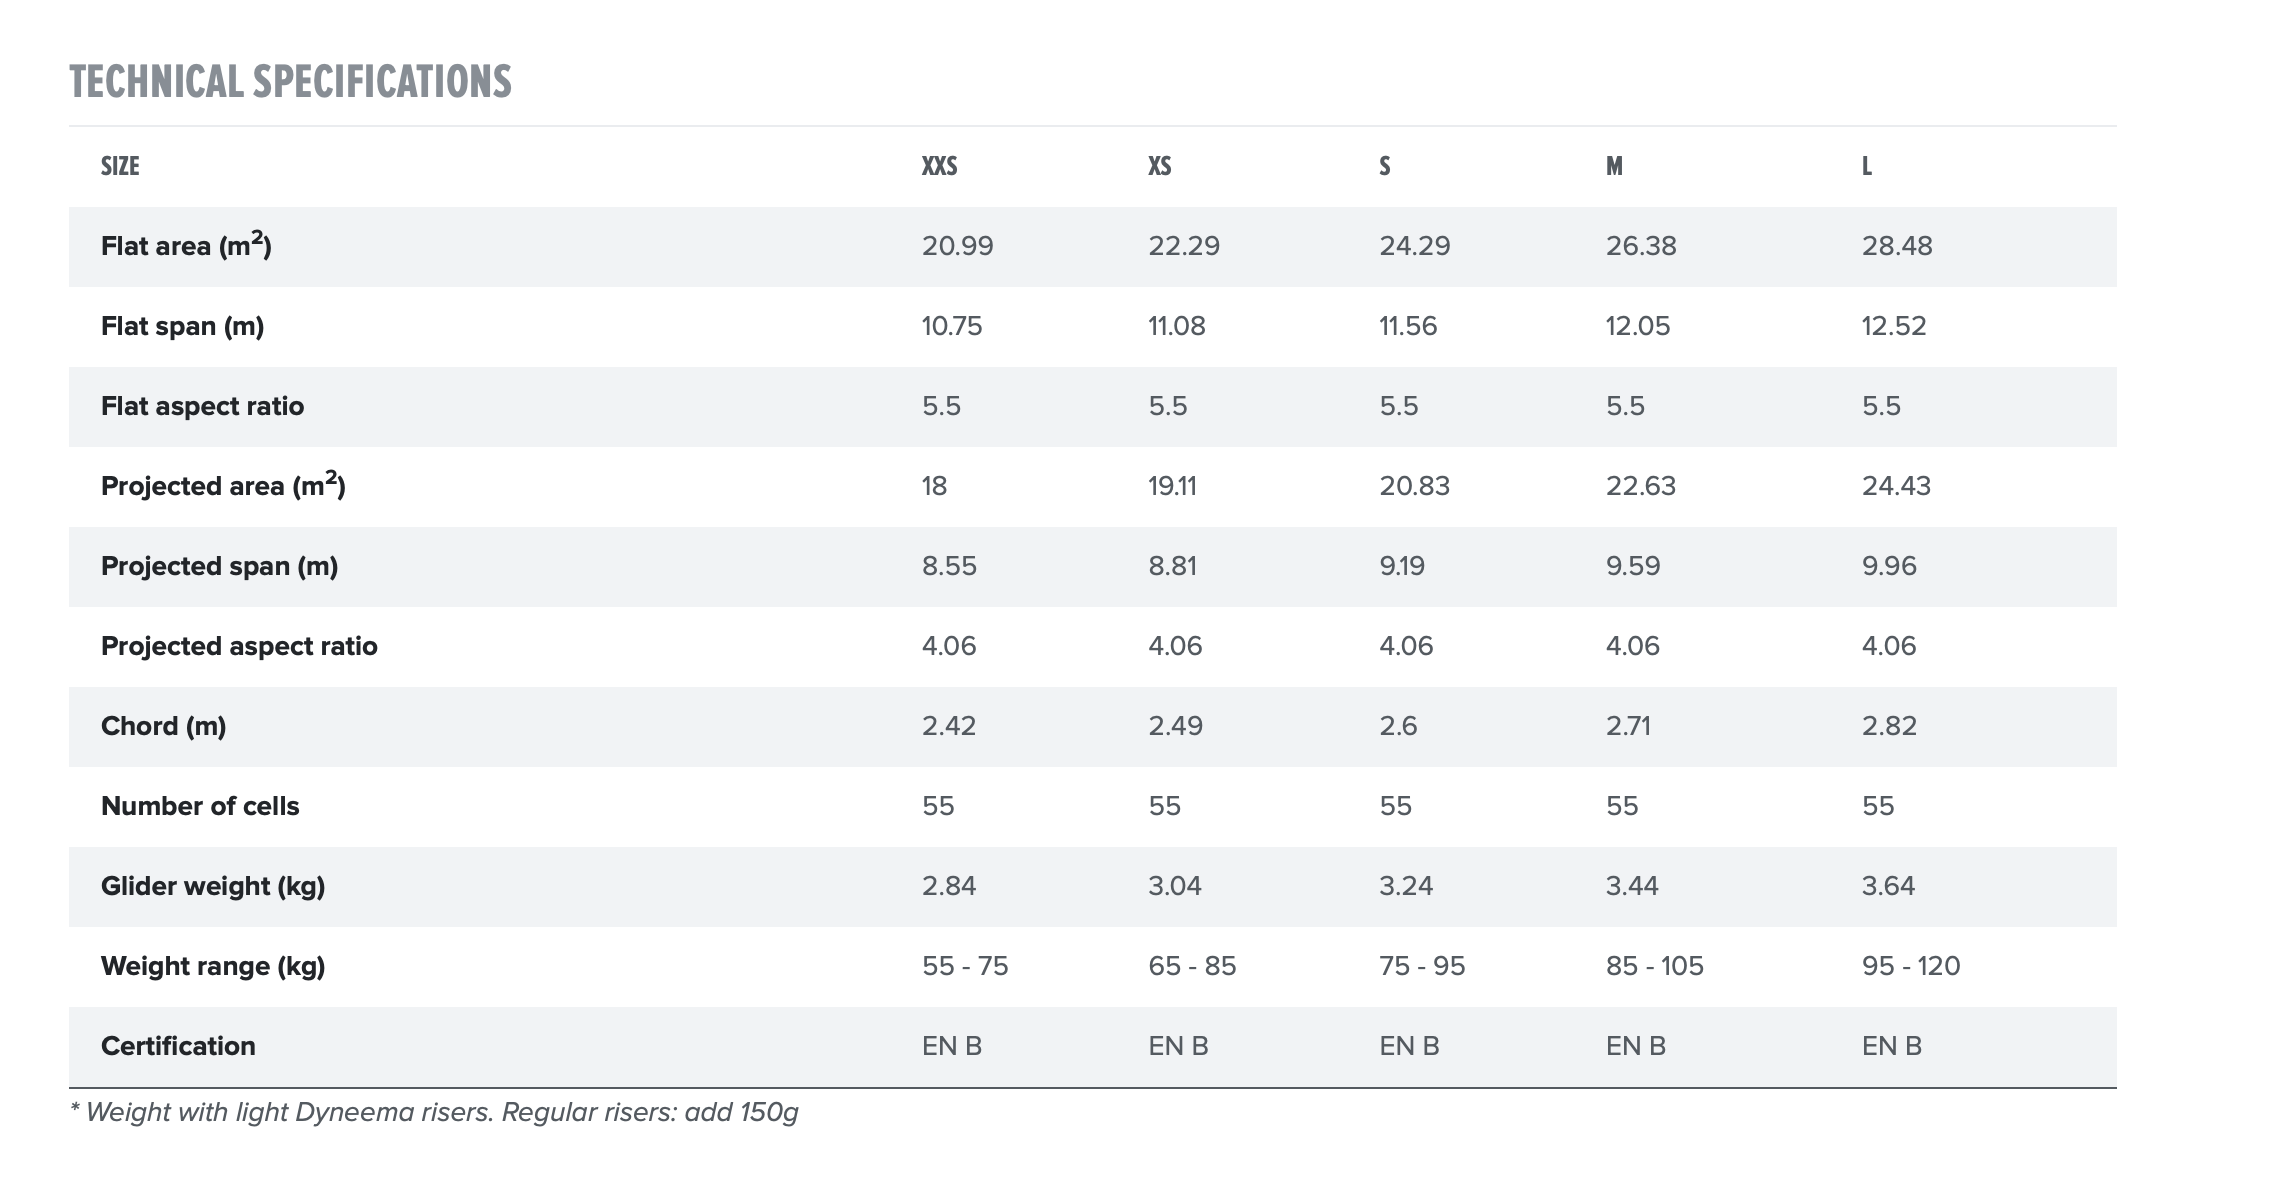
Task: Select the 85 - 105 weight range cell
Action: click(1654, 966)
